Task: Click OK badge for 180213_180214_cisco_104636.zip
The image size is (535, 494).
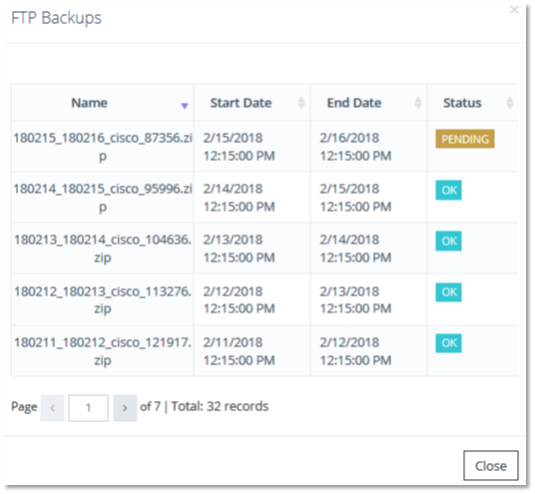Action: 449,241
